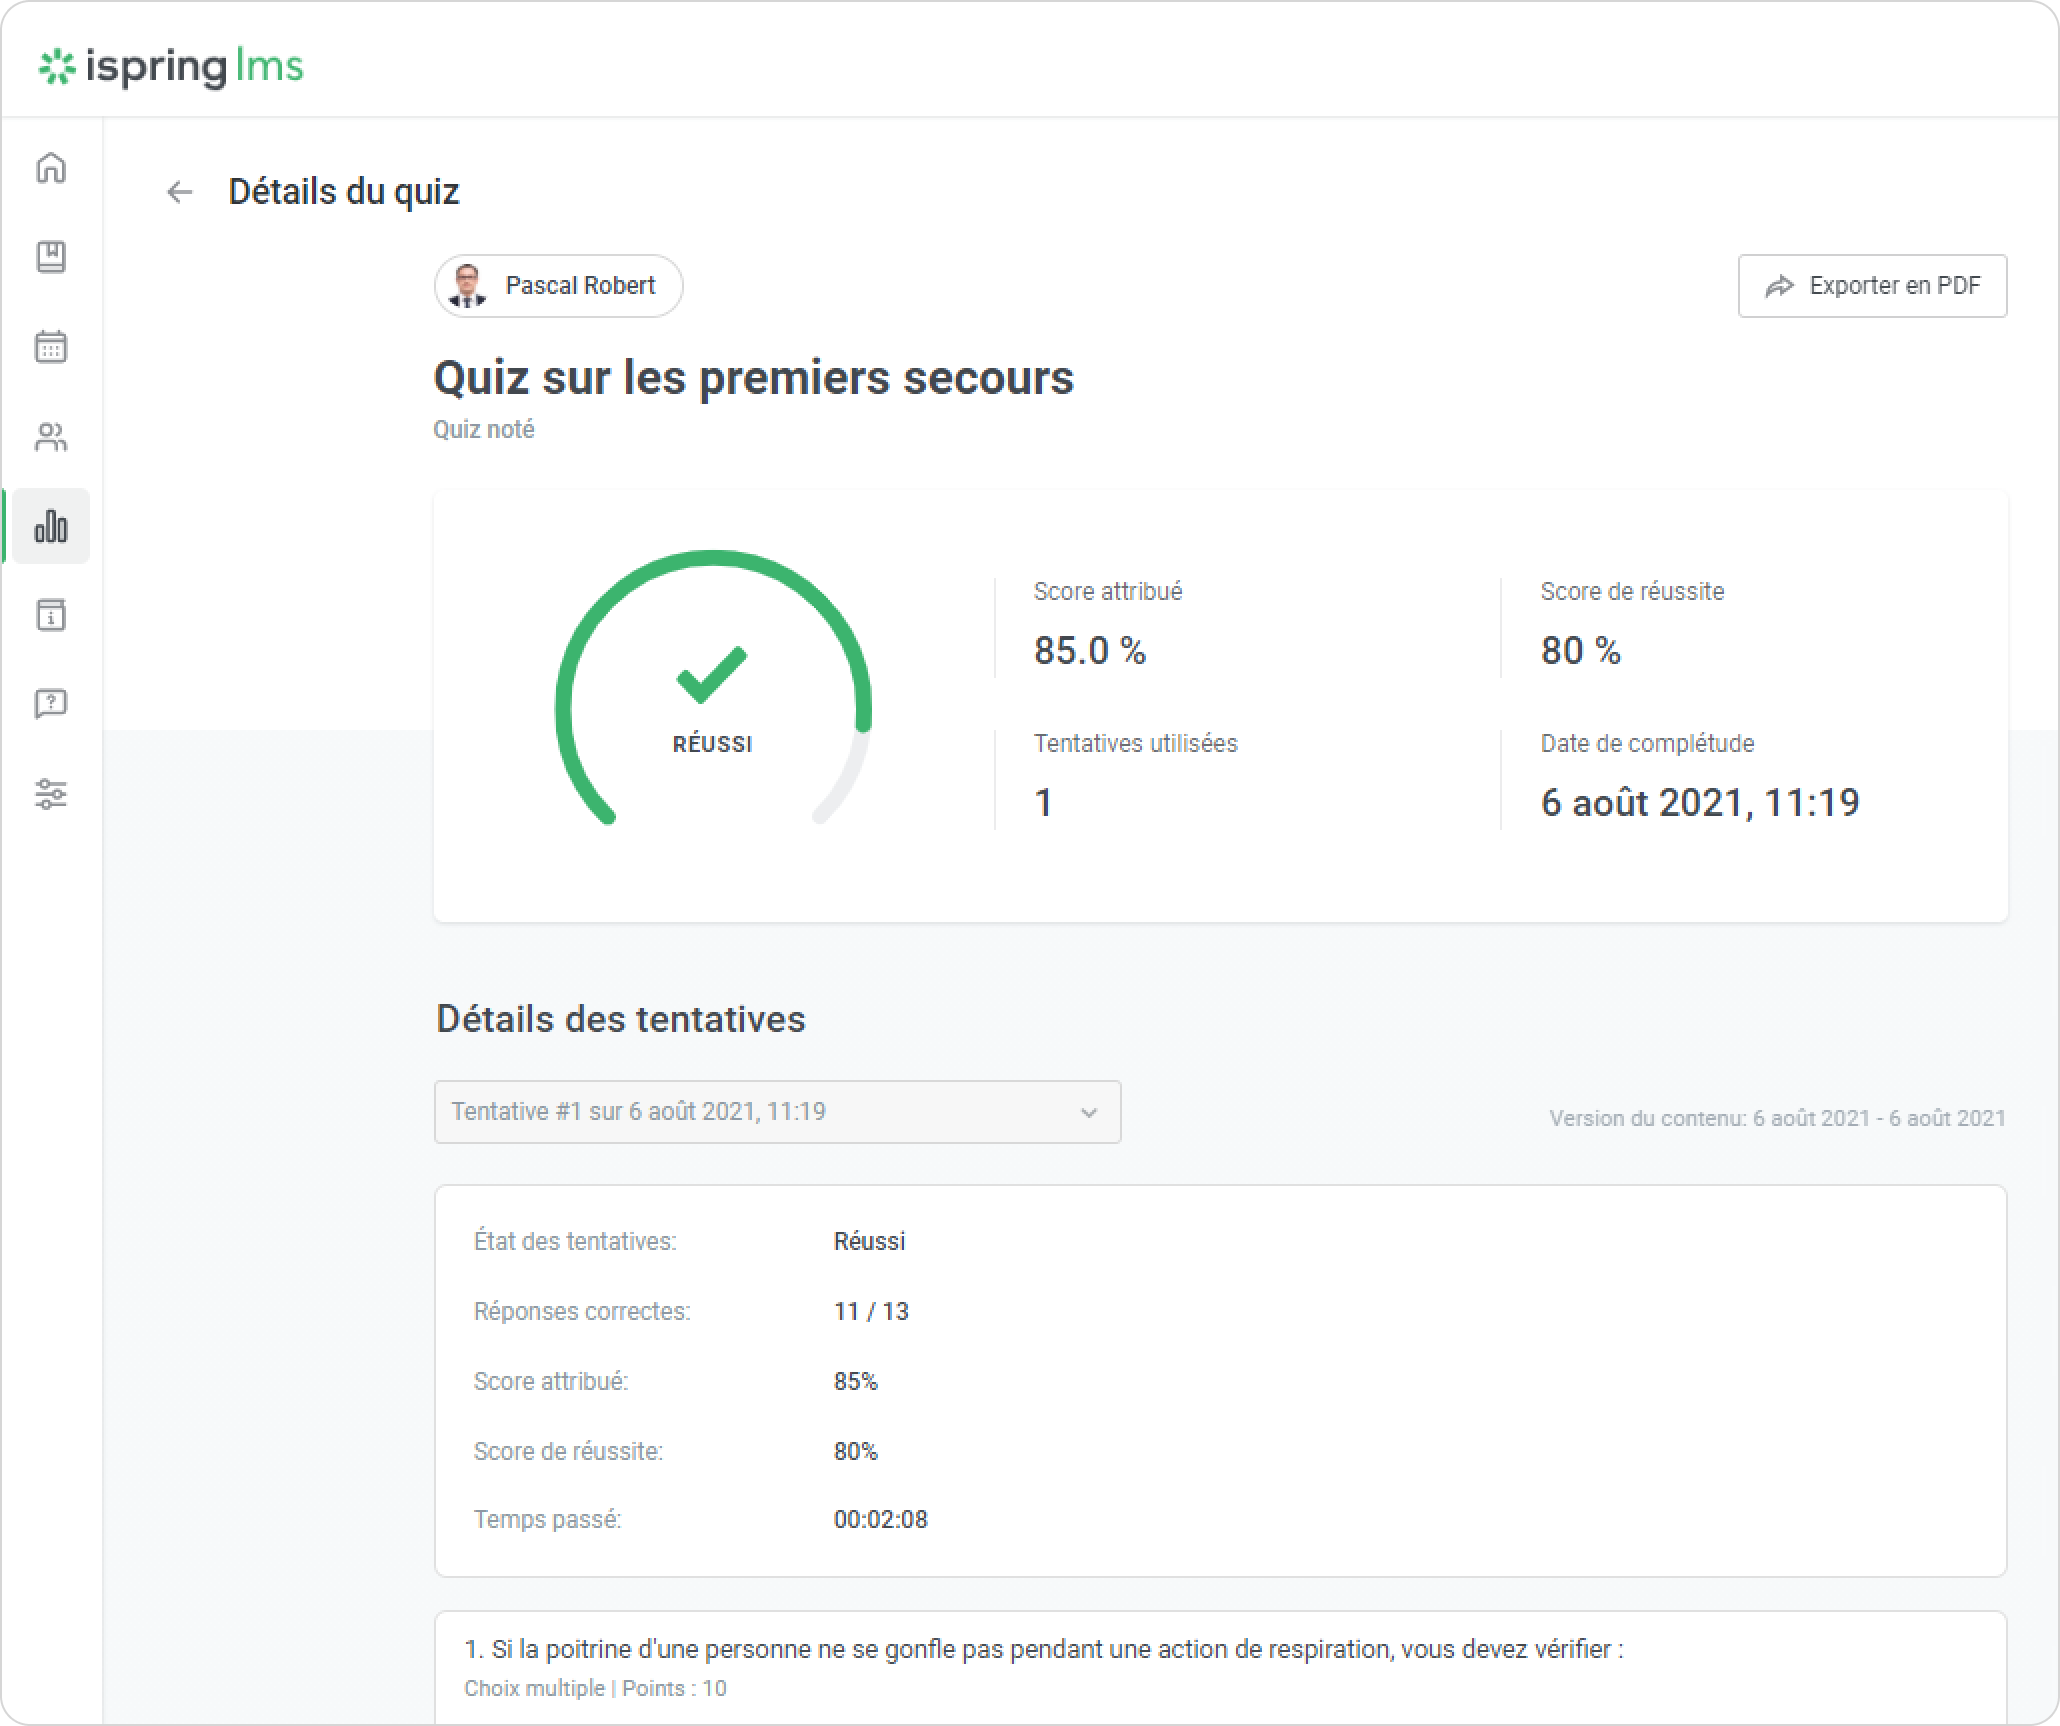Select the reports bar chart sidebar icon

(51, 526)
